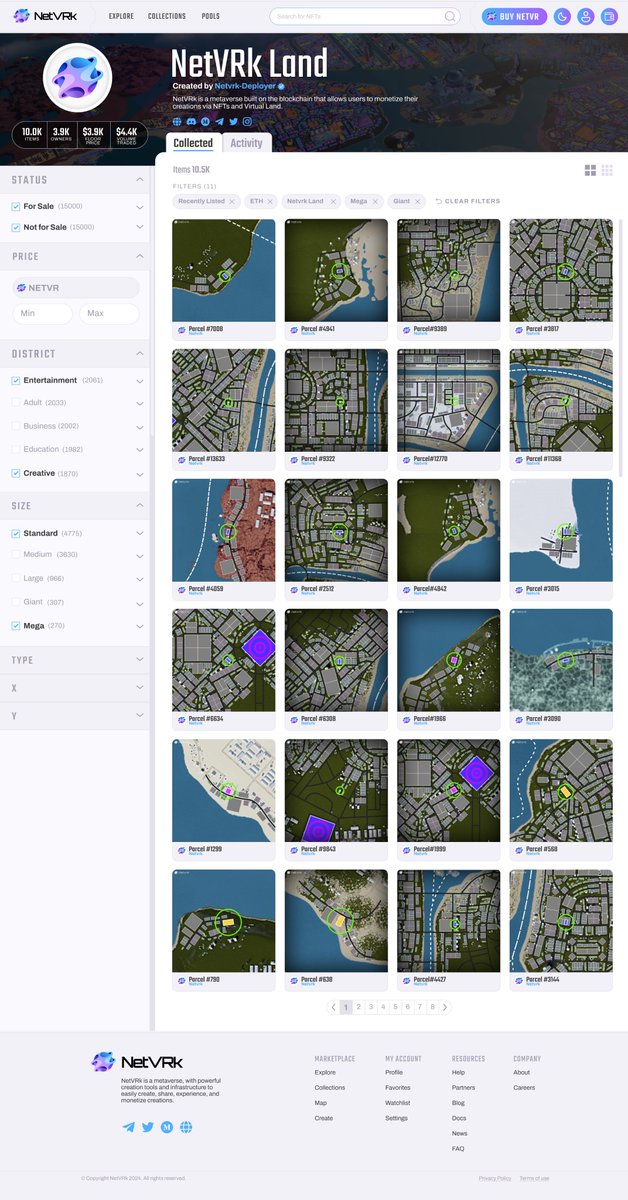Switch to small grid view icon
Image resolution: width=628 pixels, height=1200 pixels.
pyautogui.click(x=607, y=171)
